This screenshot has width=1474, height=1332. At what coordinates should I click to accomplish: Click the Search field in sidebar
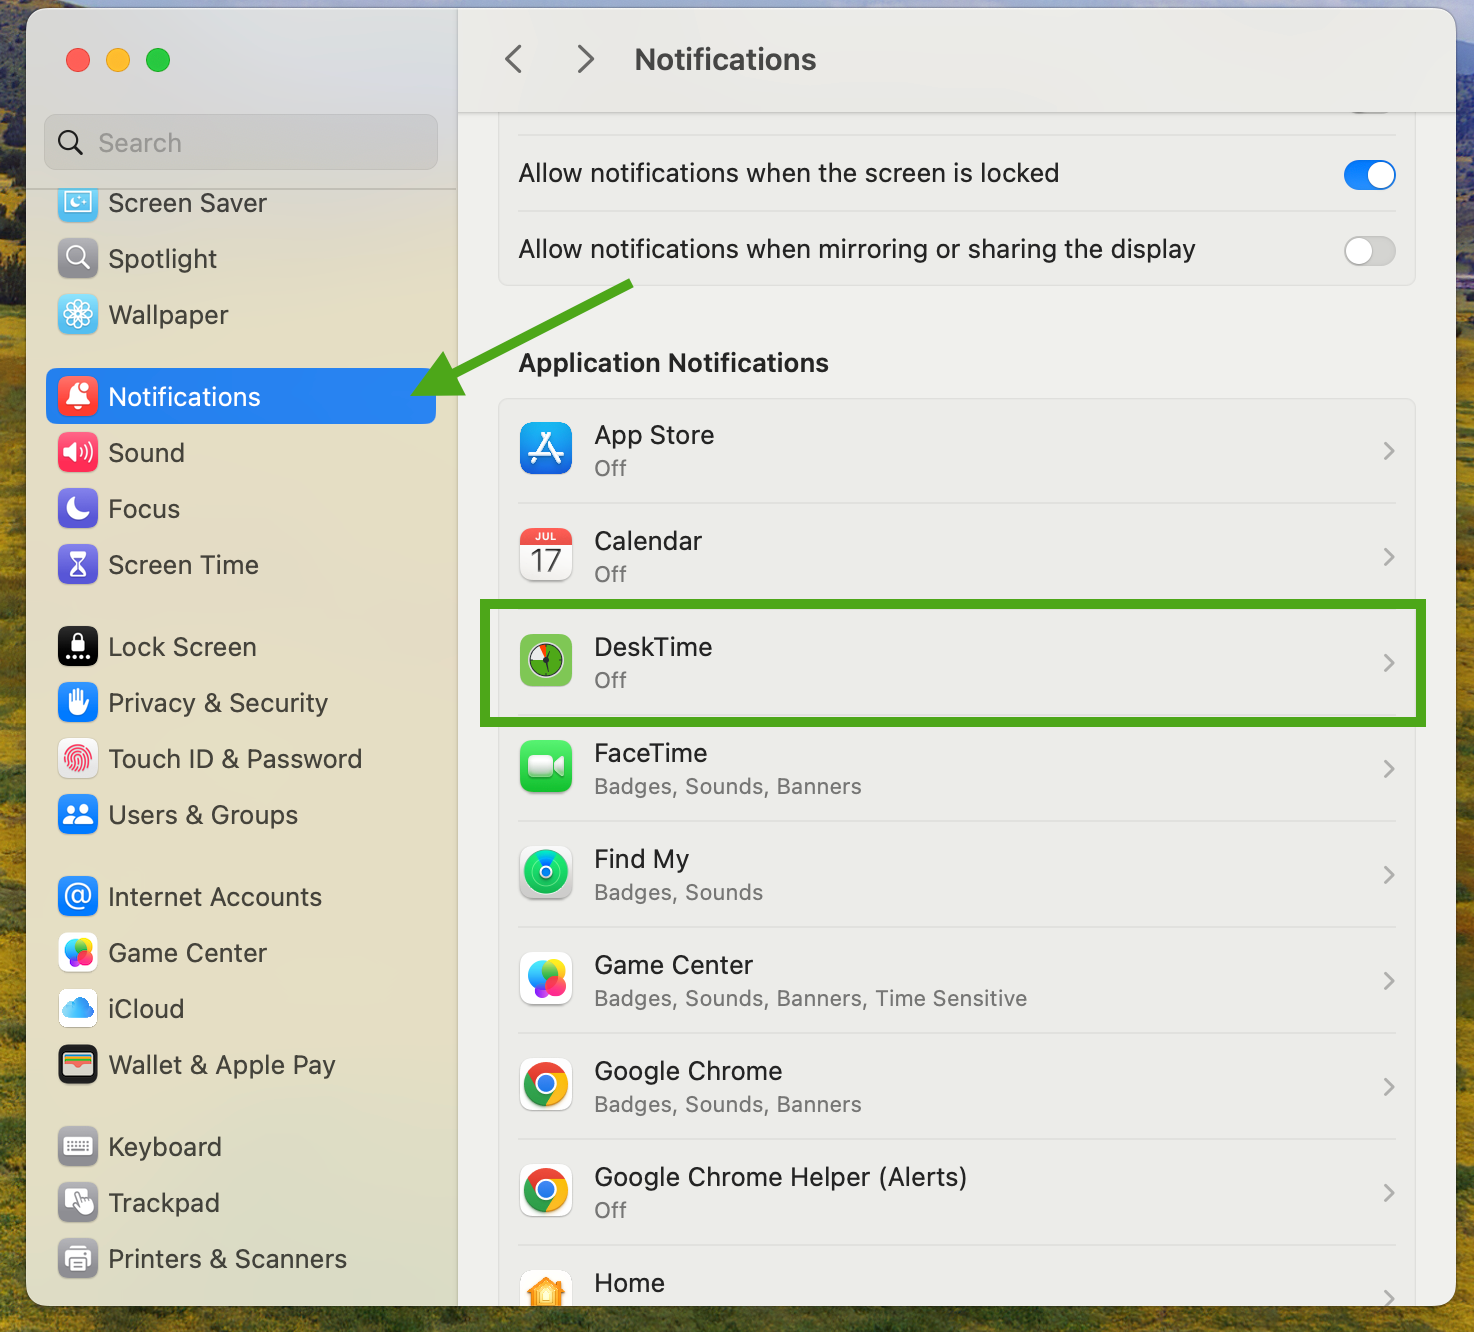[241, 143]
